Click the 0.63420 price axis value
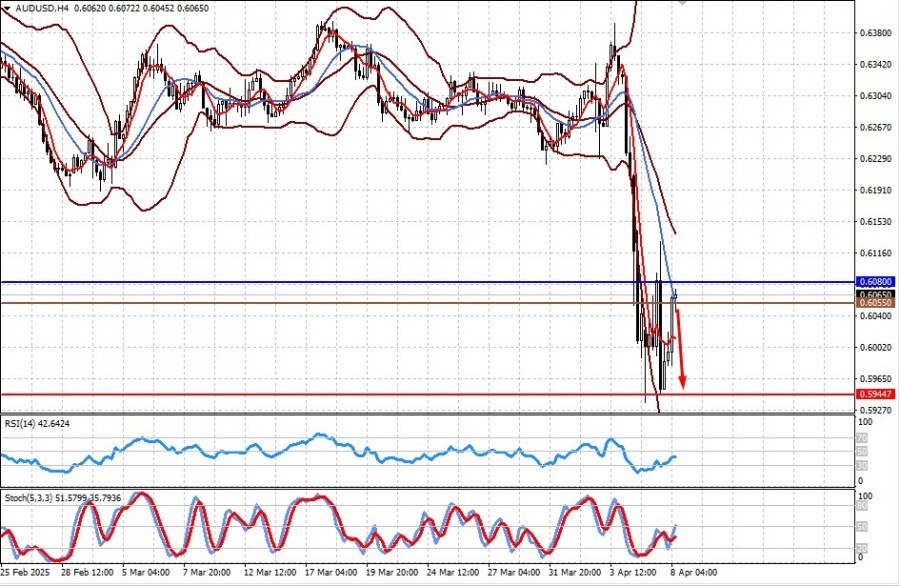This screenshot has height=586, width=900. [x=876, y=65]
